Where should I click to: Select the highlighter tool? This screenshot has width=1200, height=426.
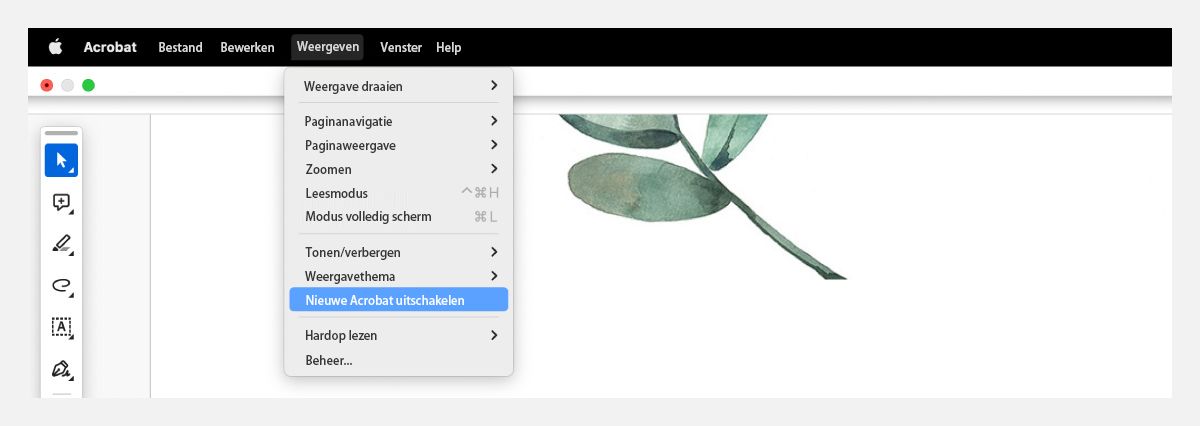61,244
